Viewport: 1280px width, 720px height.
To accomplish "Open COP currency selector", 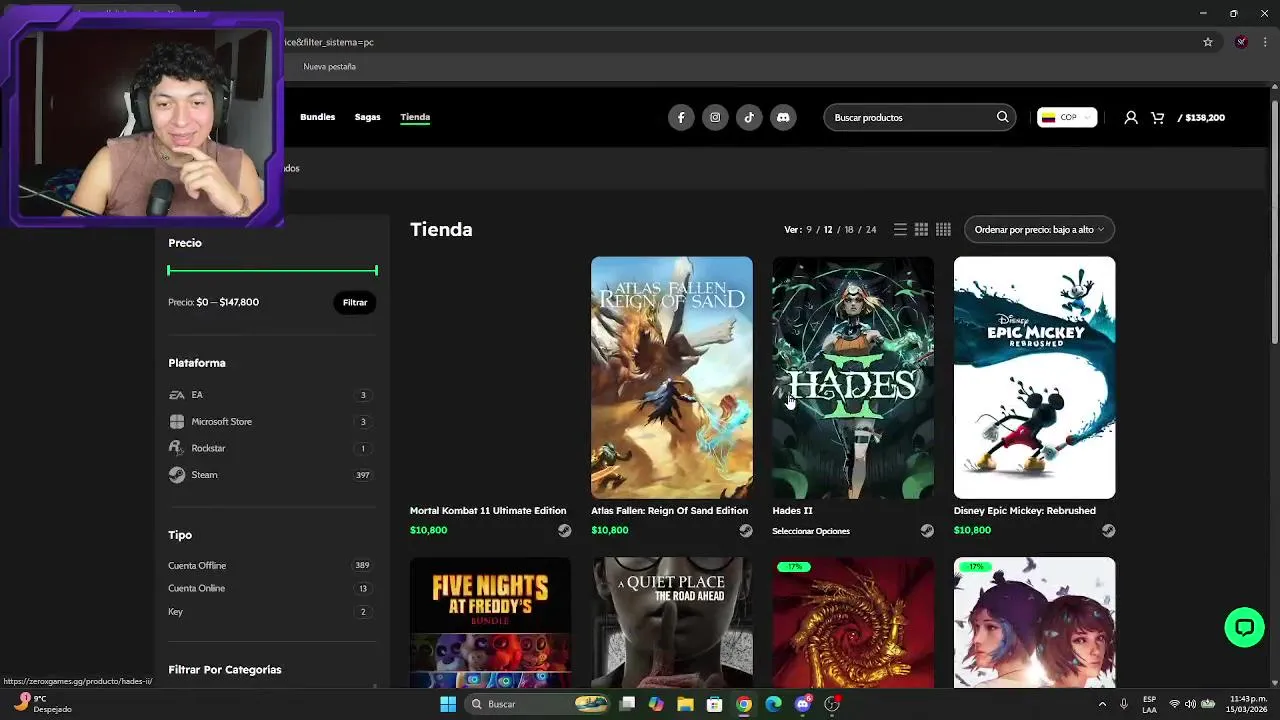I will click(1067, 117).
